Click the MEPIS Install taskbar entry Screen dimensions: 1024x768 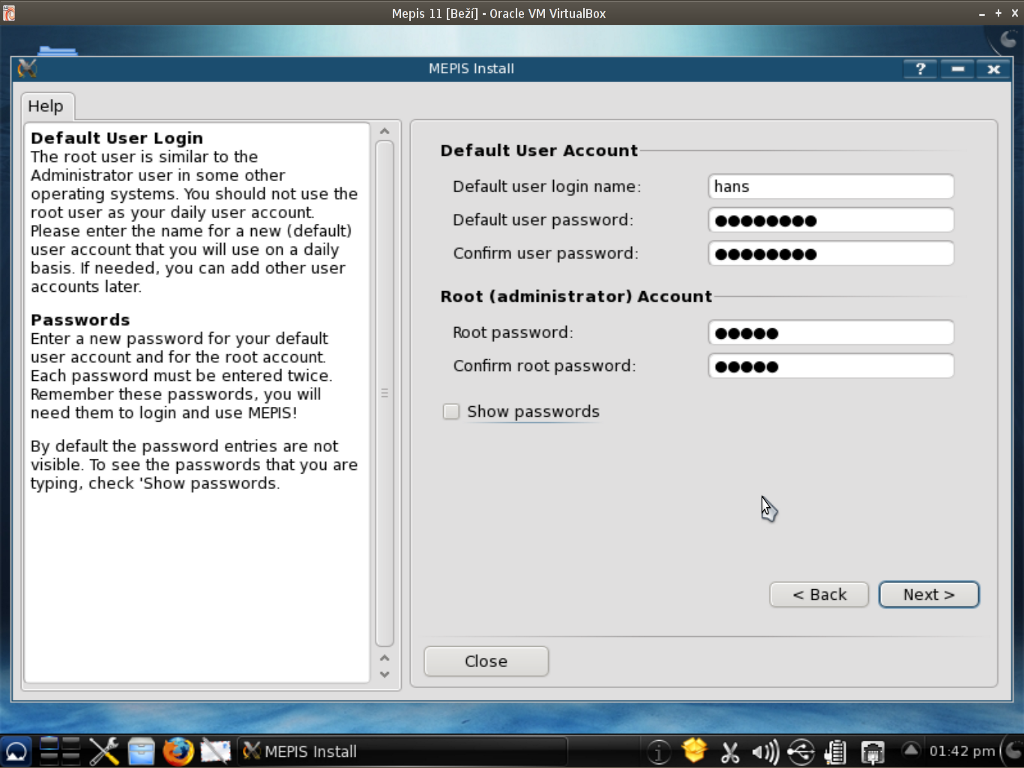coord(400,752)
